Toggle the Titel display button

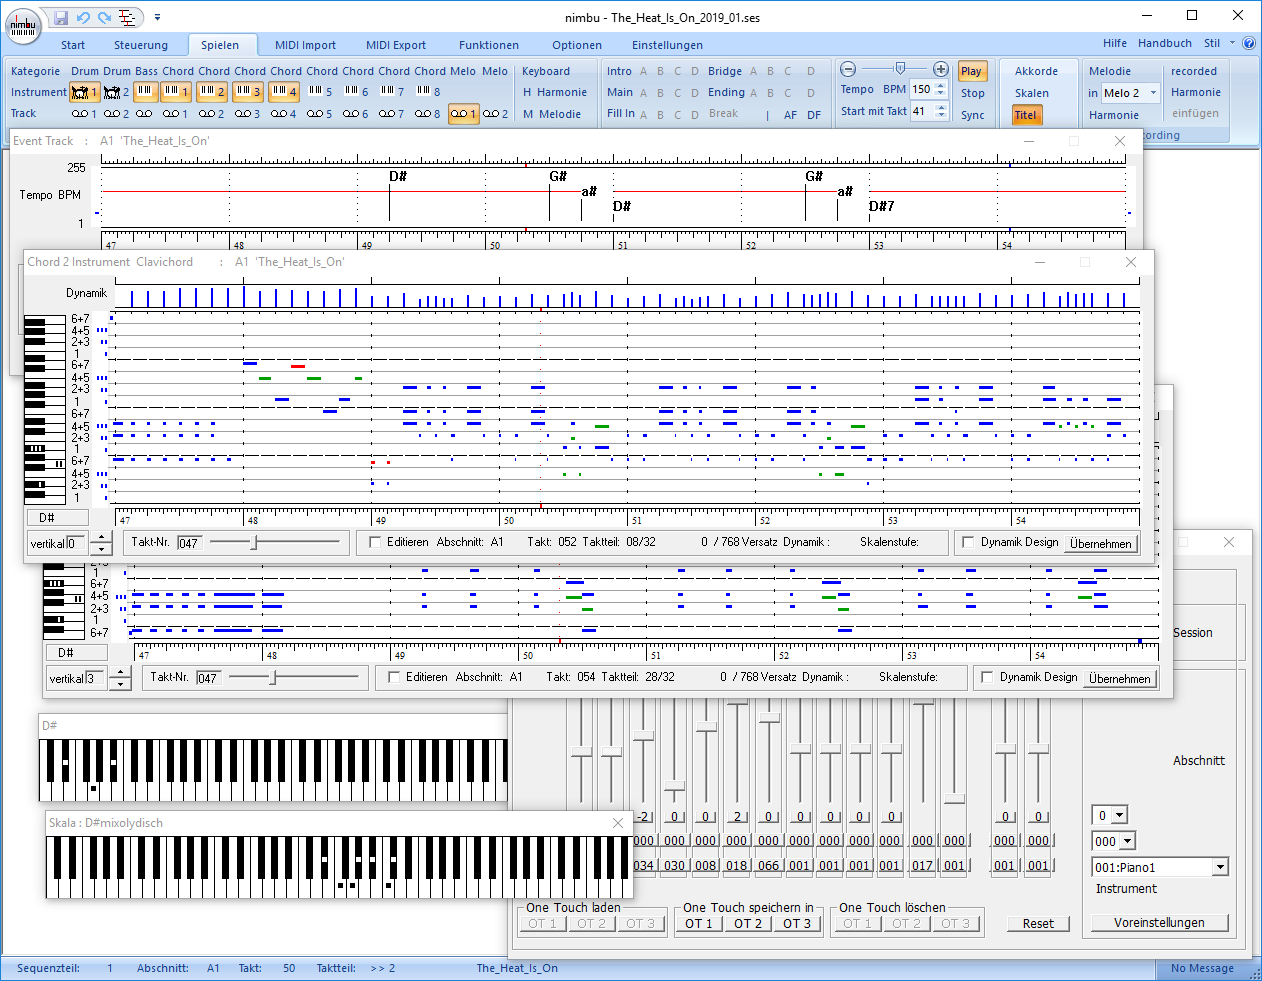[x=1026, y=115]
